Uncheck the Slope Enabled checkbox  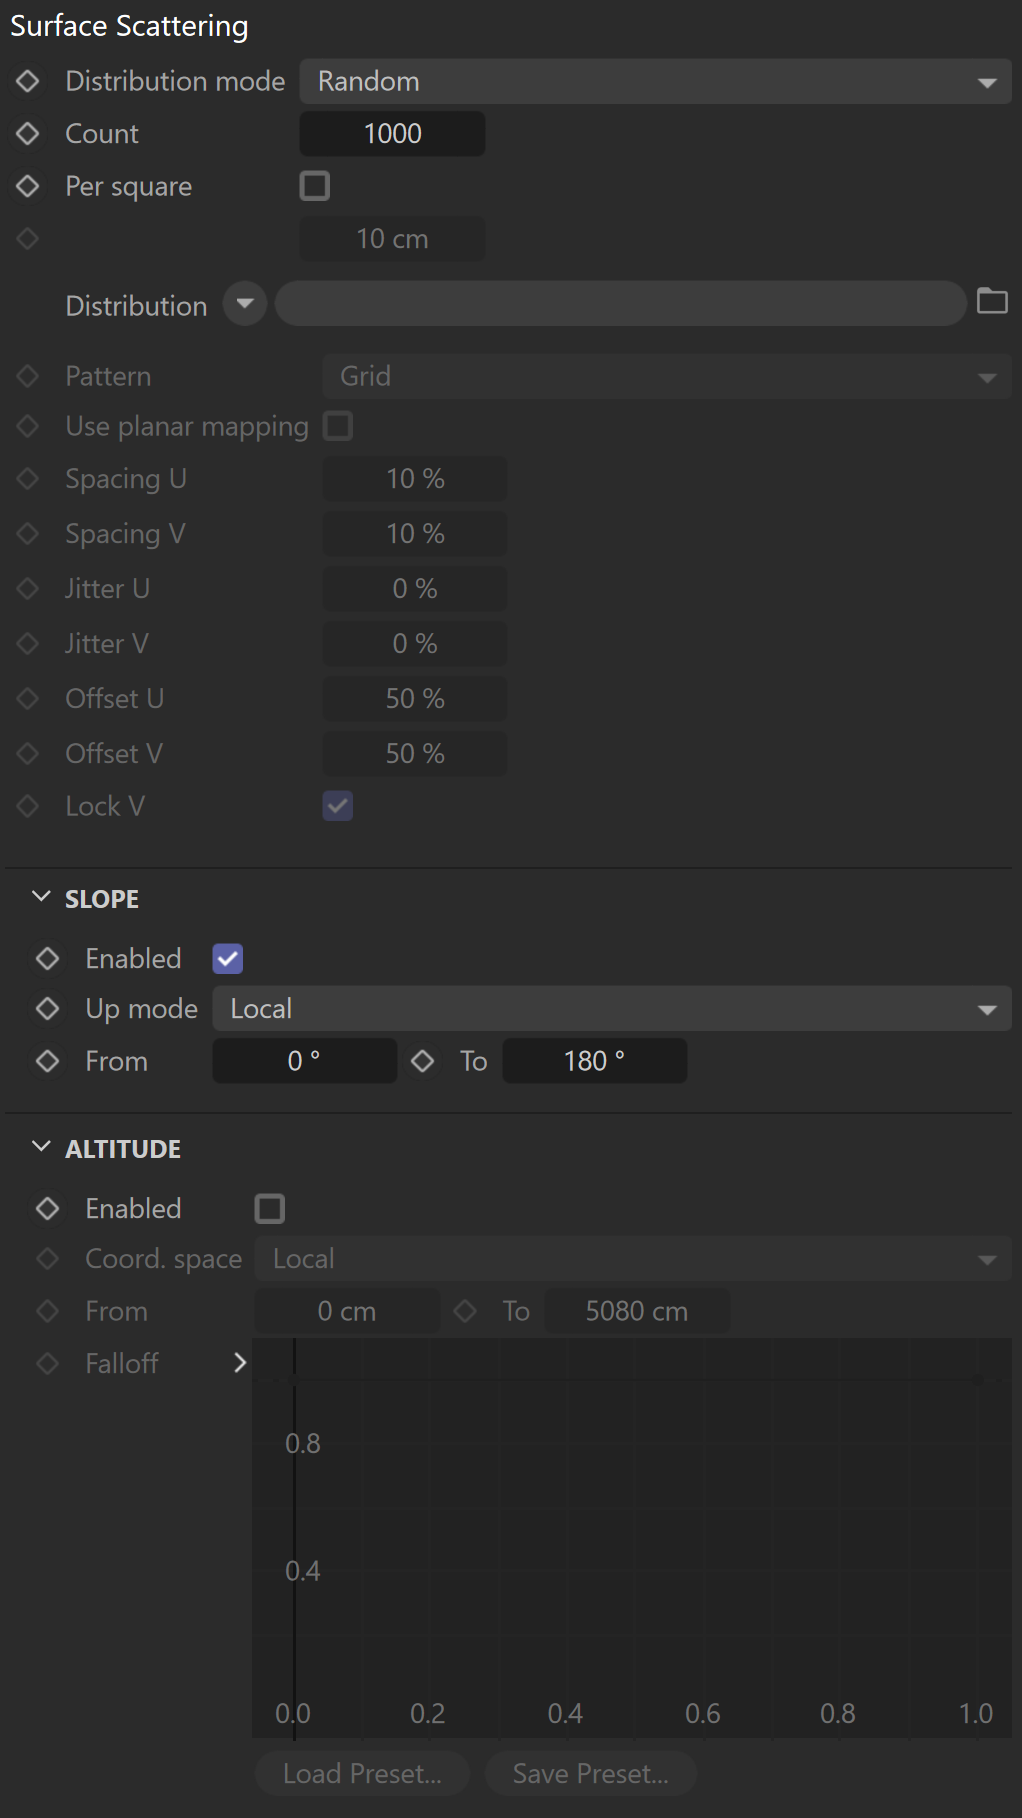point(228,959)
